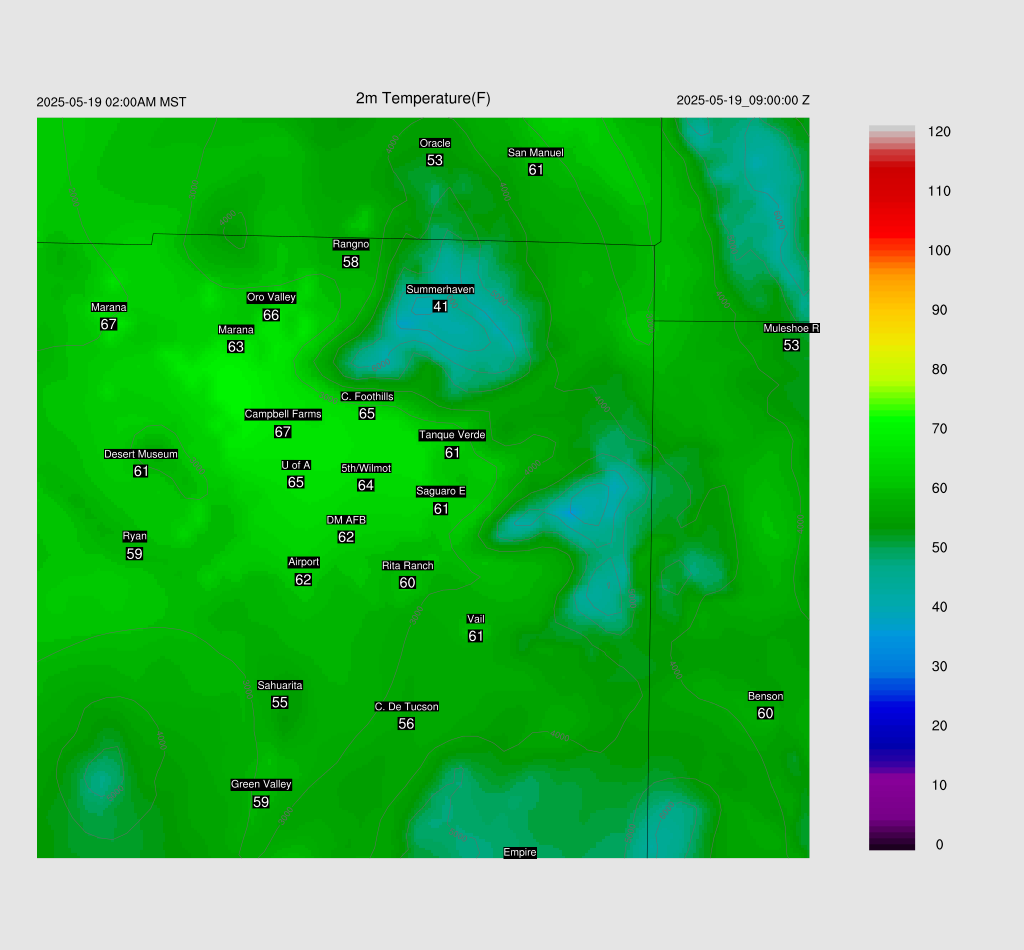Image resolution: width=1024 pixels, height=950 pixels.
Task: Click DM AFB's temperature value 62
Action: click(346, 537)
